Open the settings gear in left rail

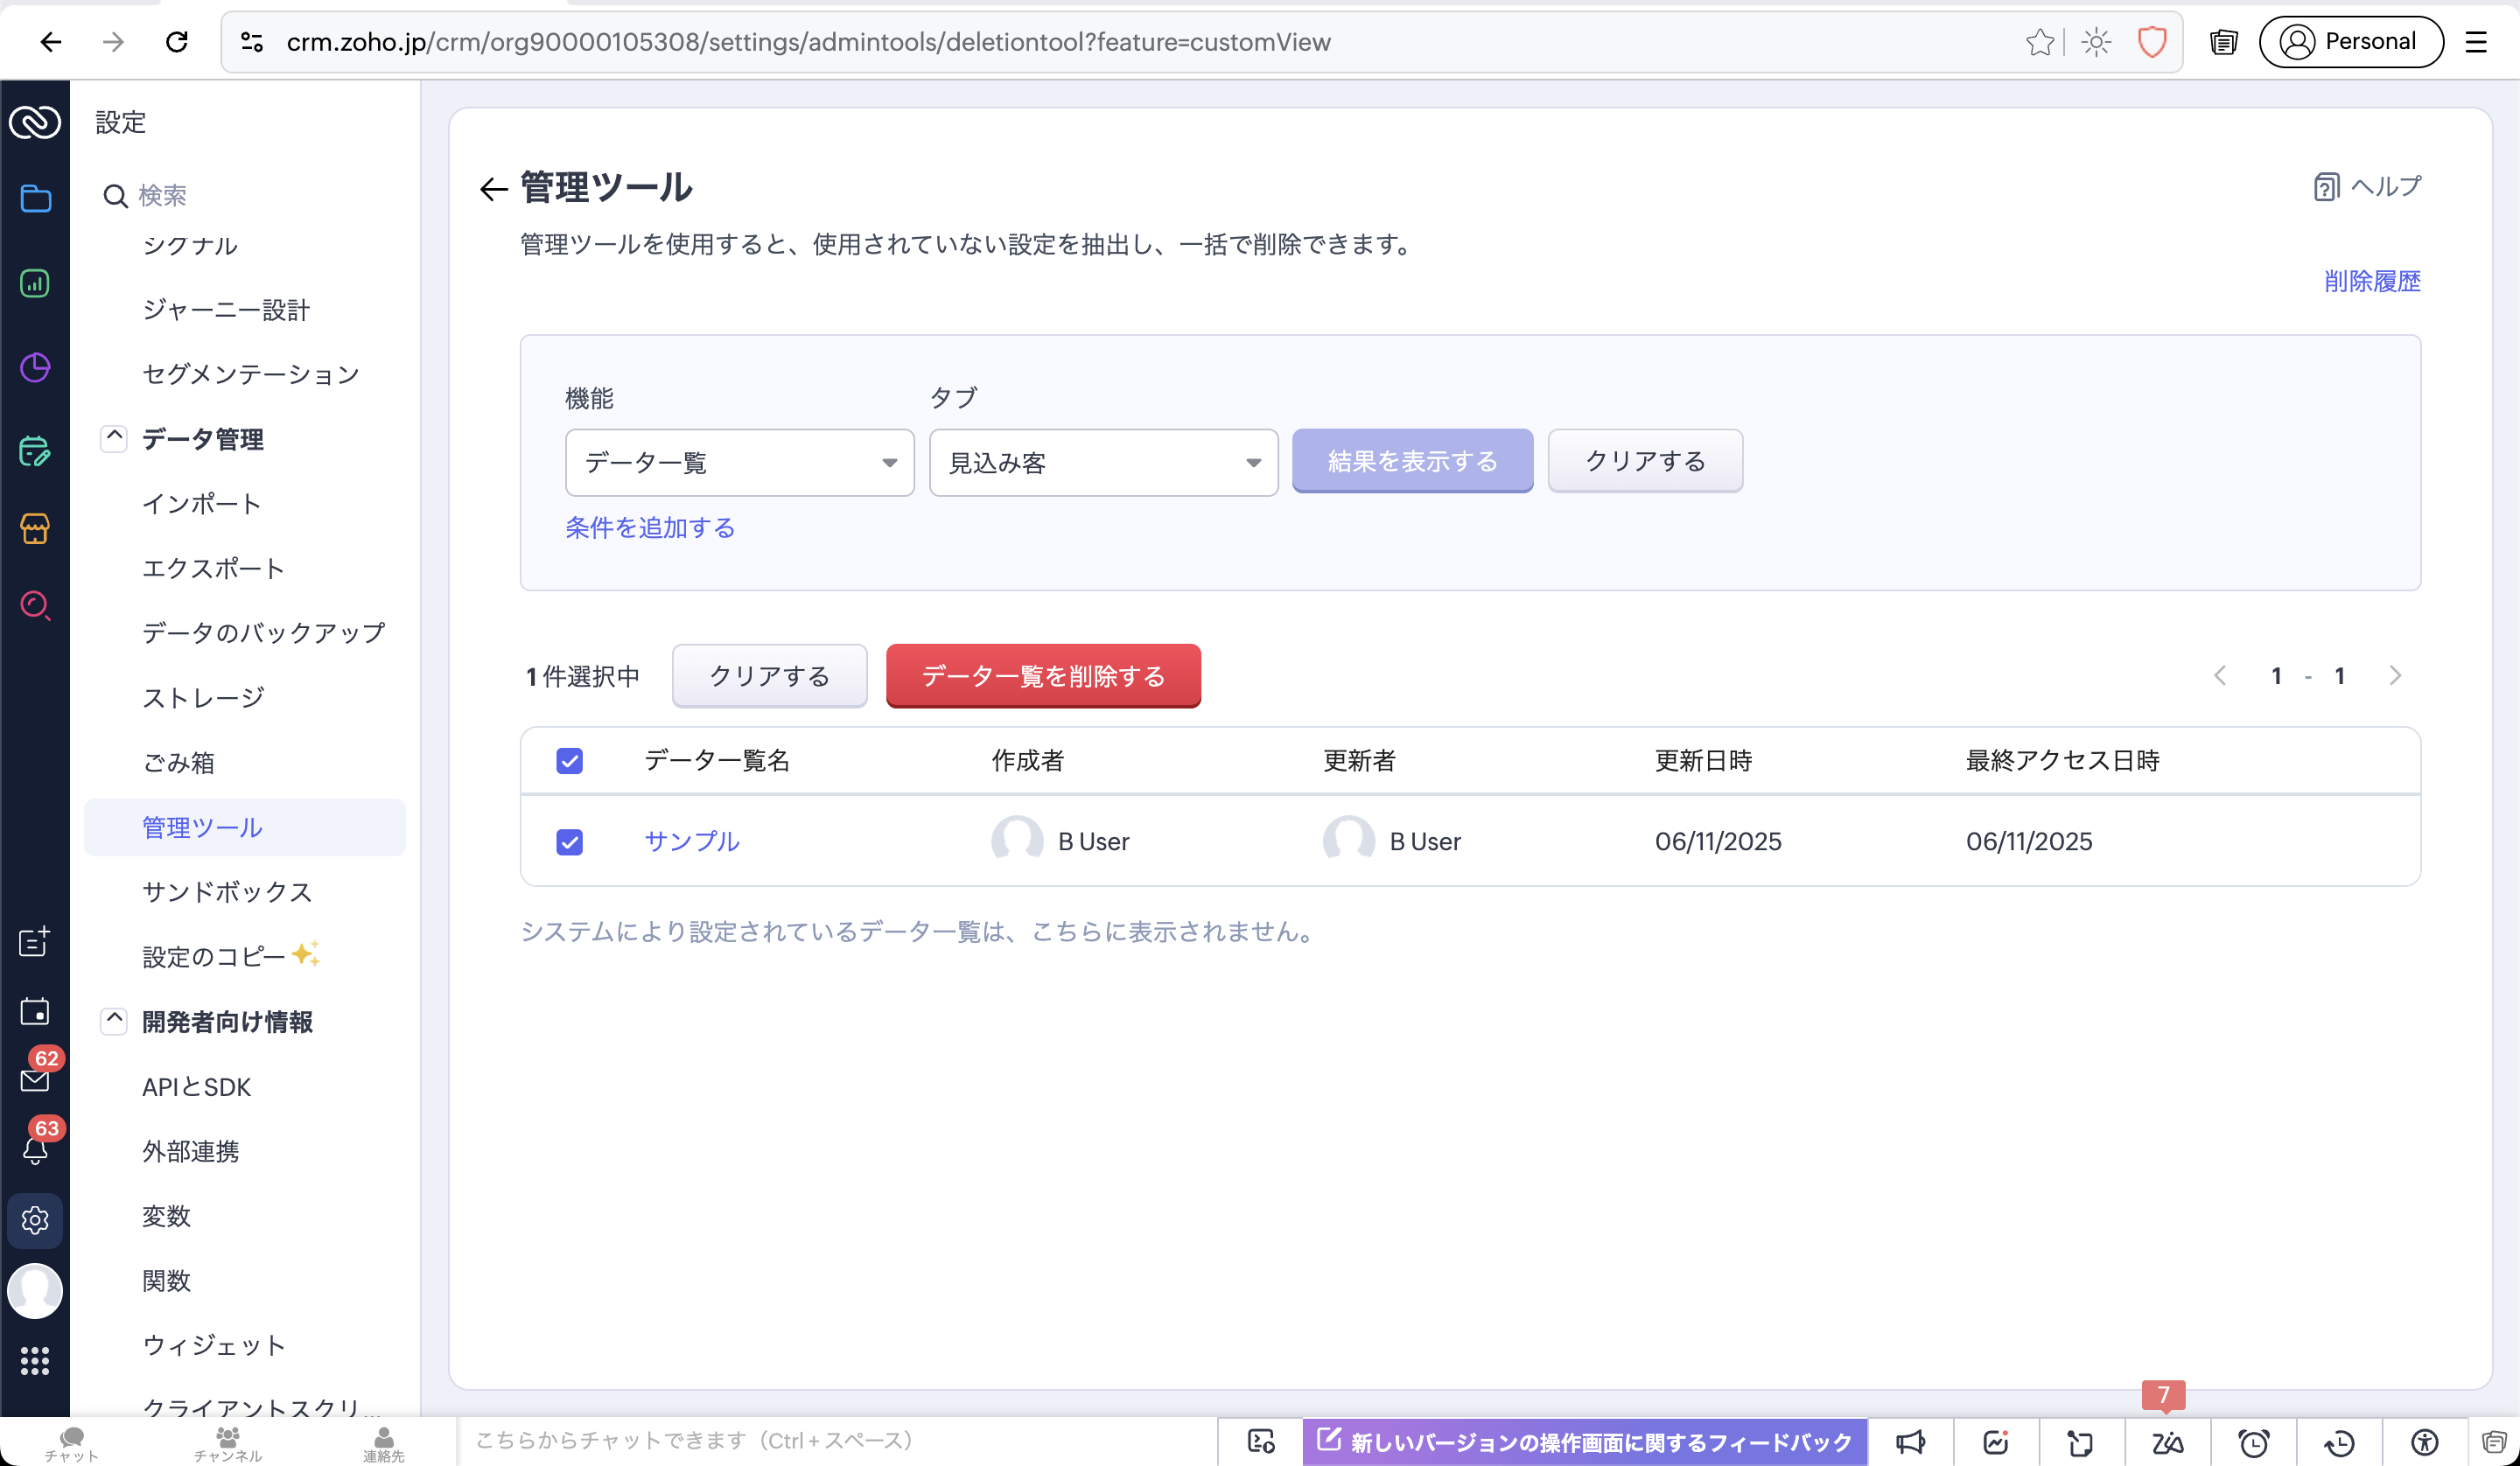click(x=35, y=1220)
